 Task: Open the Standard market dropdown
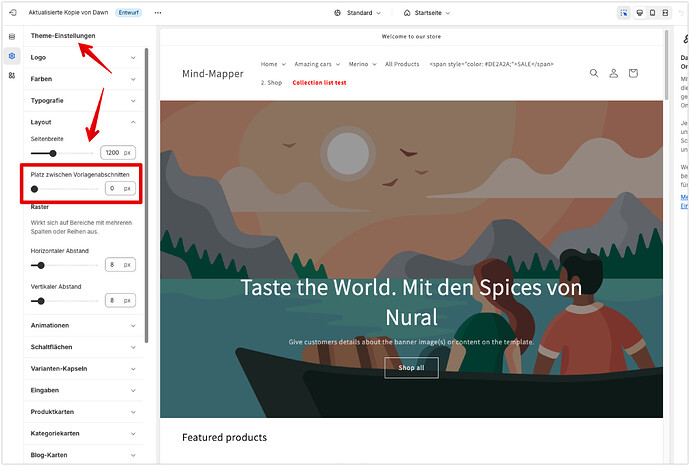[357, 13]
